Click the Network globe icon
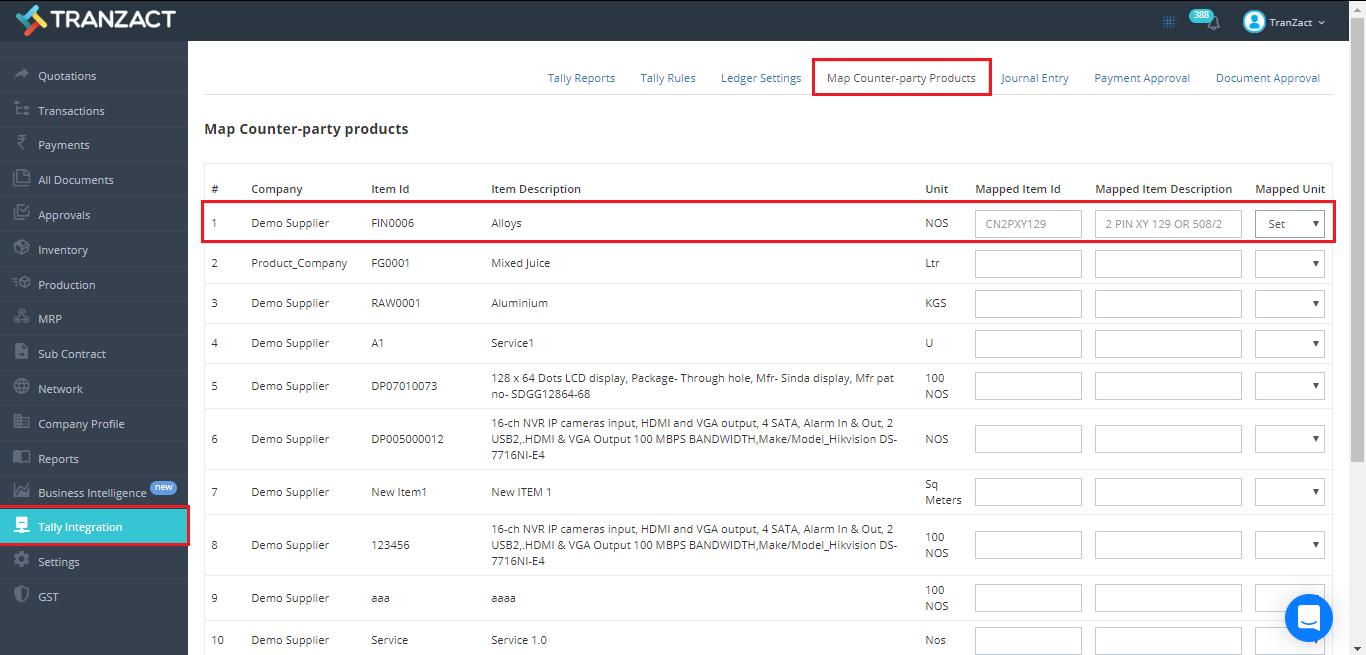The image size is (1366, 655). pos(21,388)
